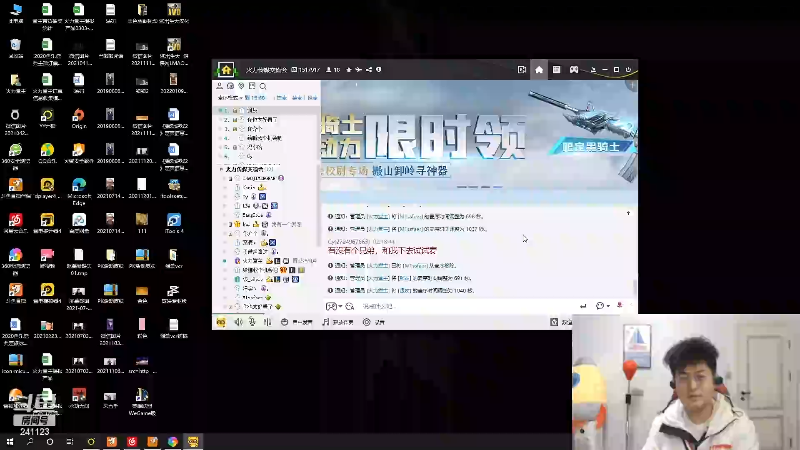The height and width of the screenshot is (450, 800).
Task: Click the middle mic queue action button
Action: tap(297, 97)
